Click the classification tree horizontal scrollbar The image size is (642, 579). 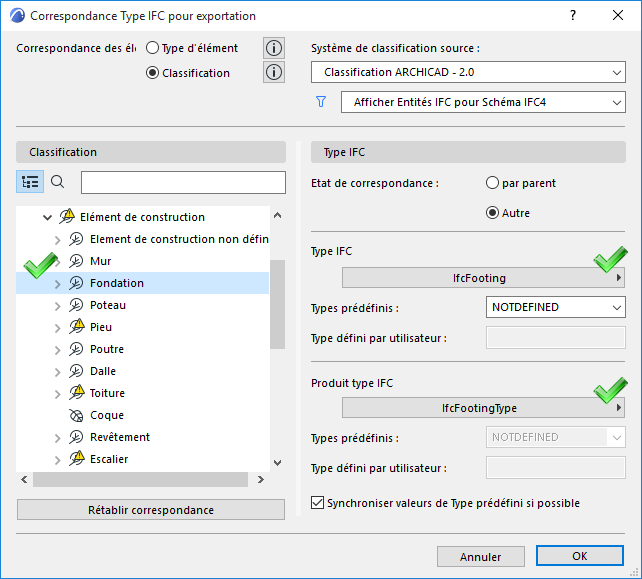(x=140, y=480)
